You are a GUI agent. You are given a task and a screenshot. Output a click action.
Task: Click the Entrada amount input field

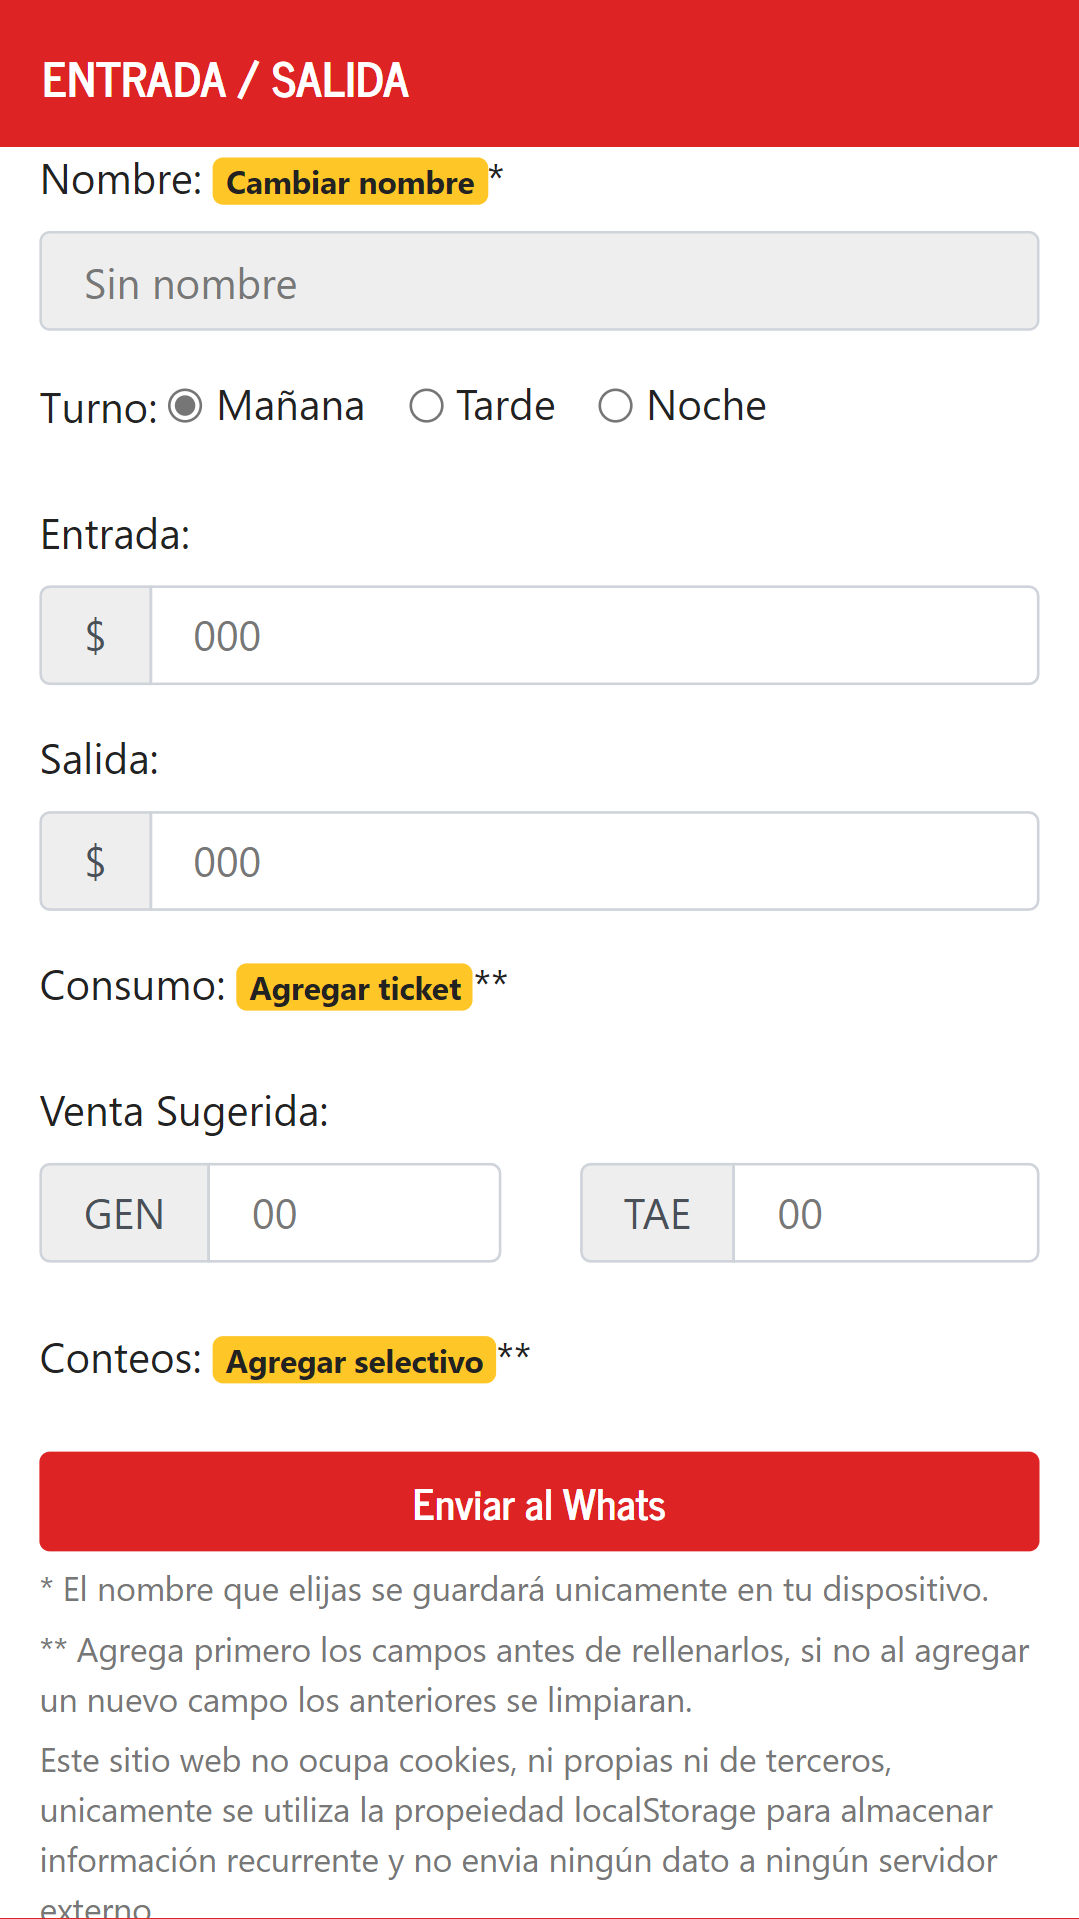click(x=594, y=636)
